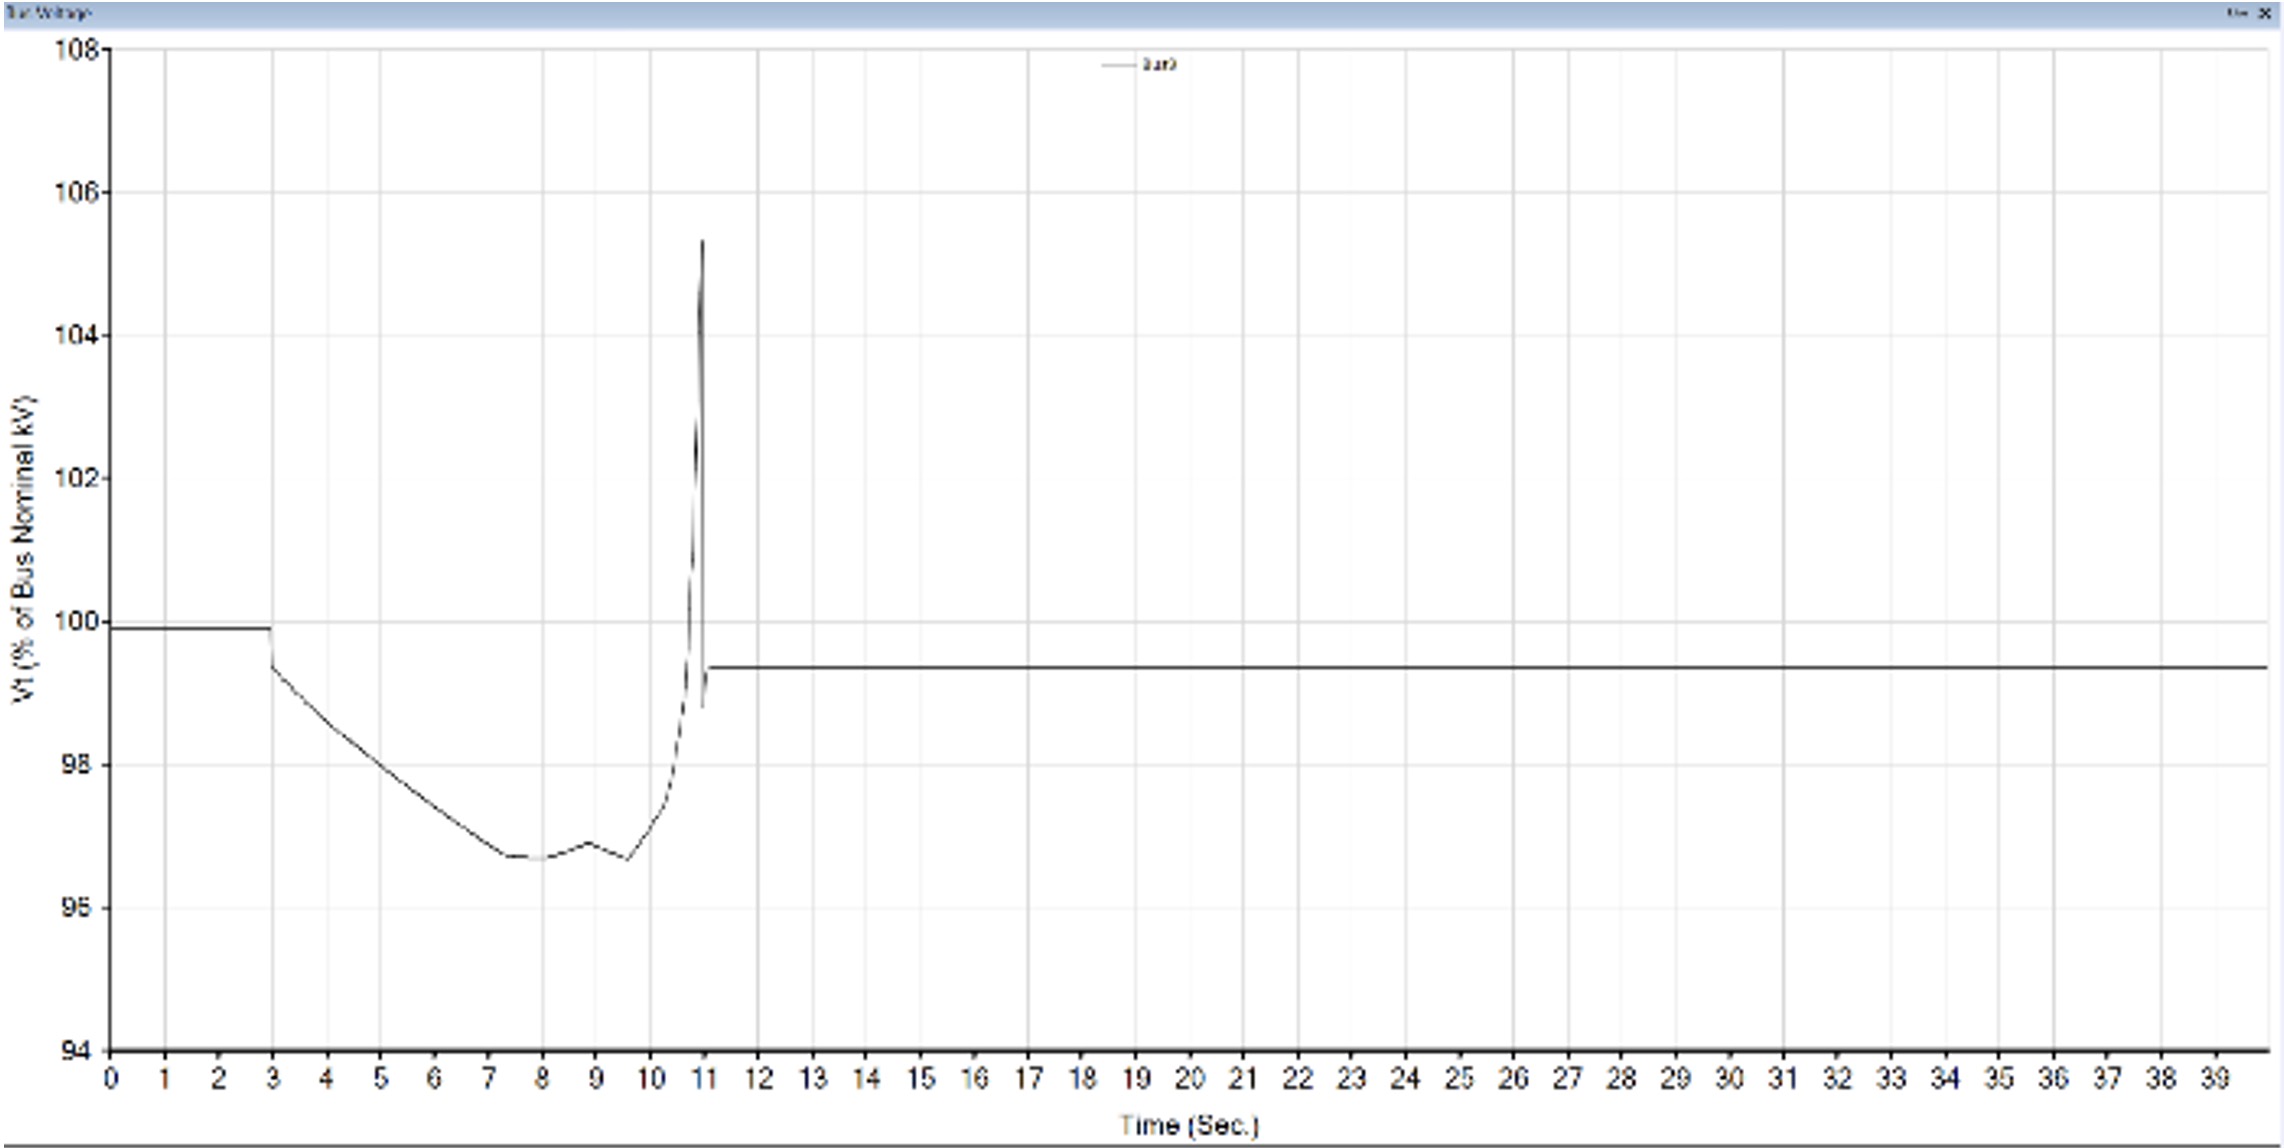Click the 39 tick label on time axis
Screen dimensions: 2284x1148
[x=2215, y=1079]
